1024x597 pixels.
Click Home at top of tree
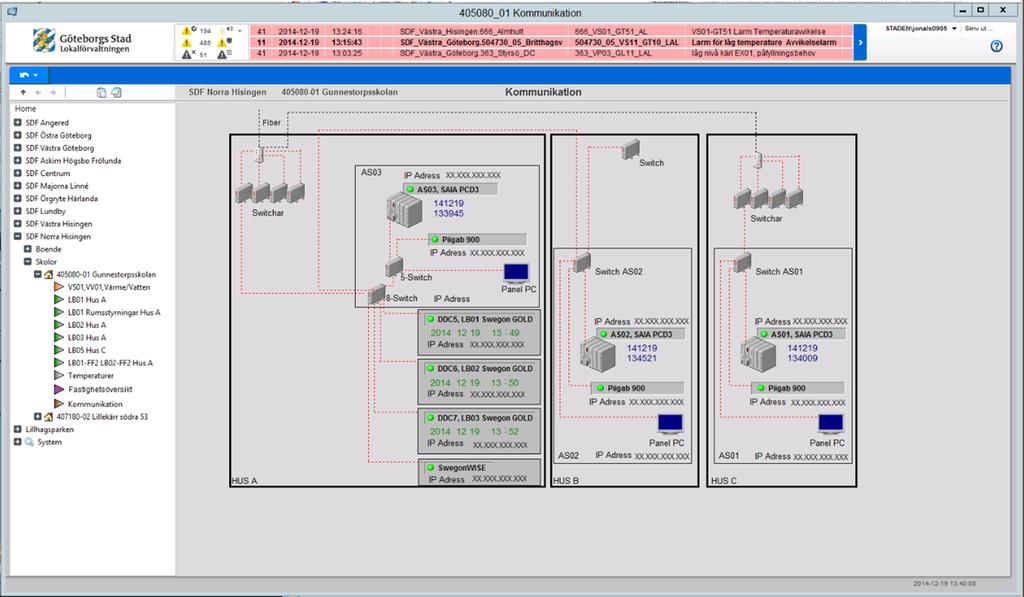tap(25, 108)
